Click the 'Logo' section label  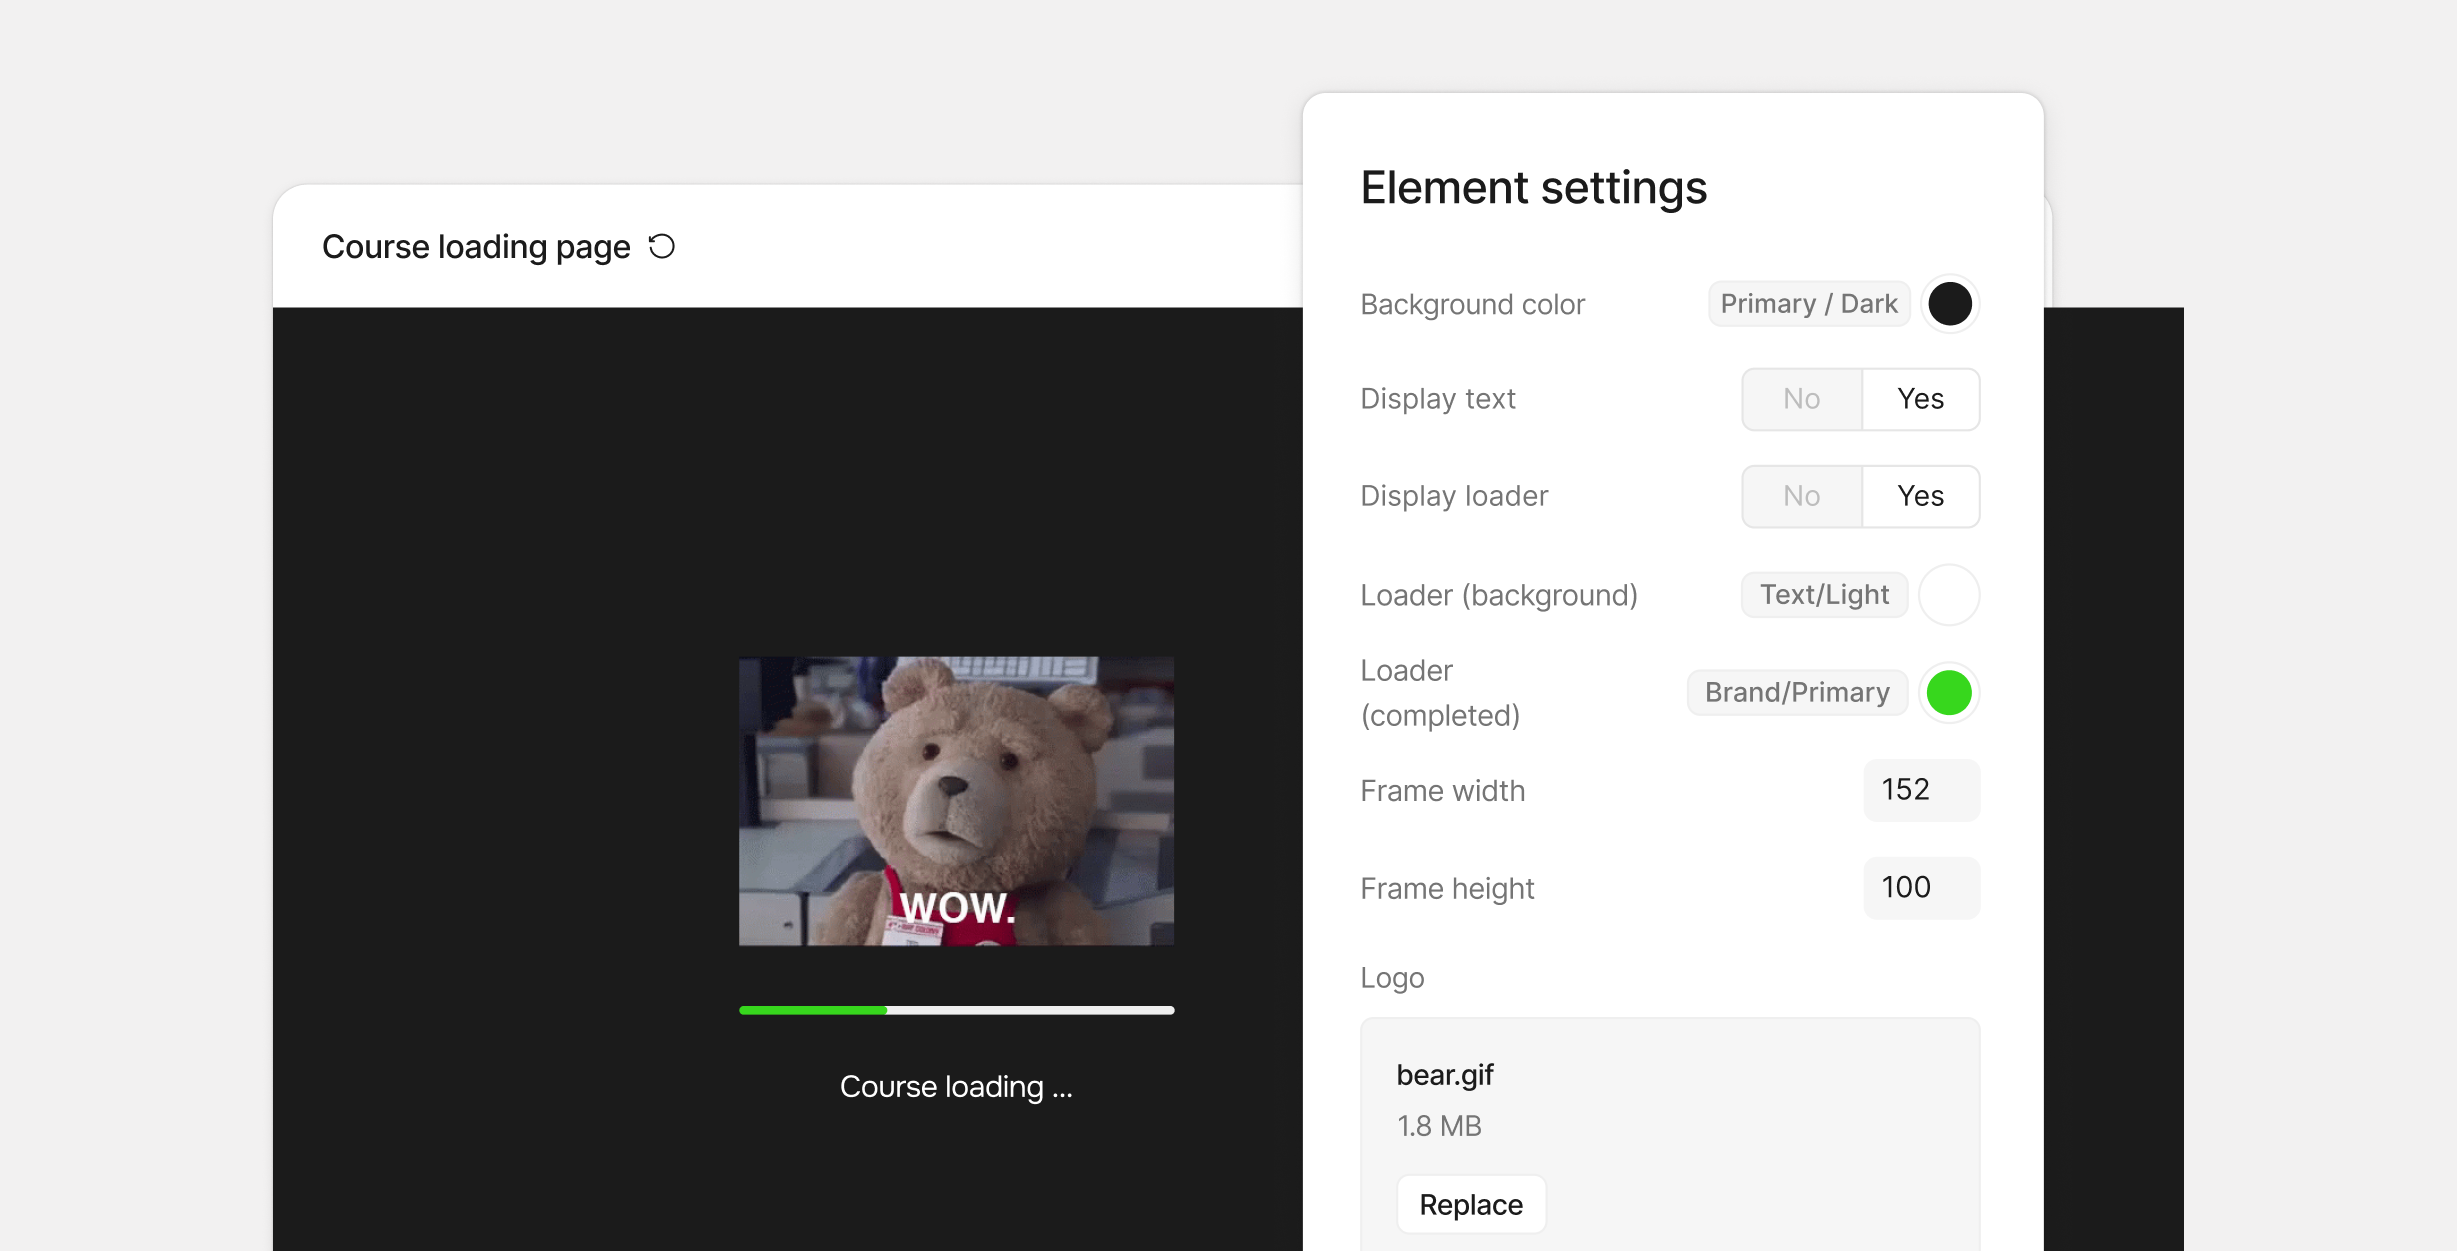pyautogui.click(x=1392, y=978)
